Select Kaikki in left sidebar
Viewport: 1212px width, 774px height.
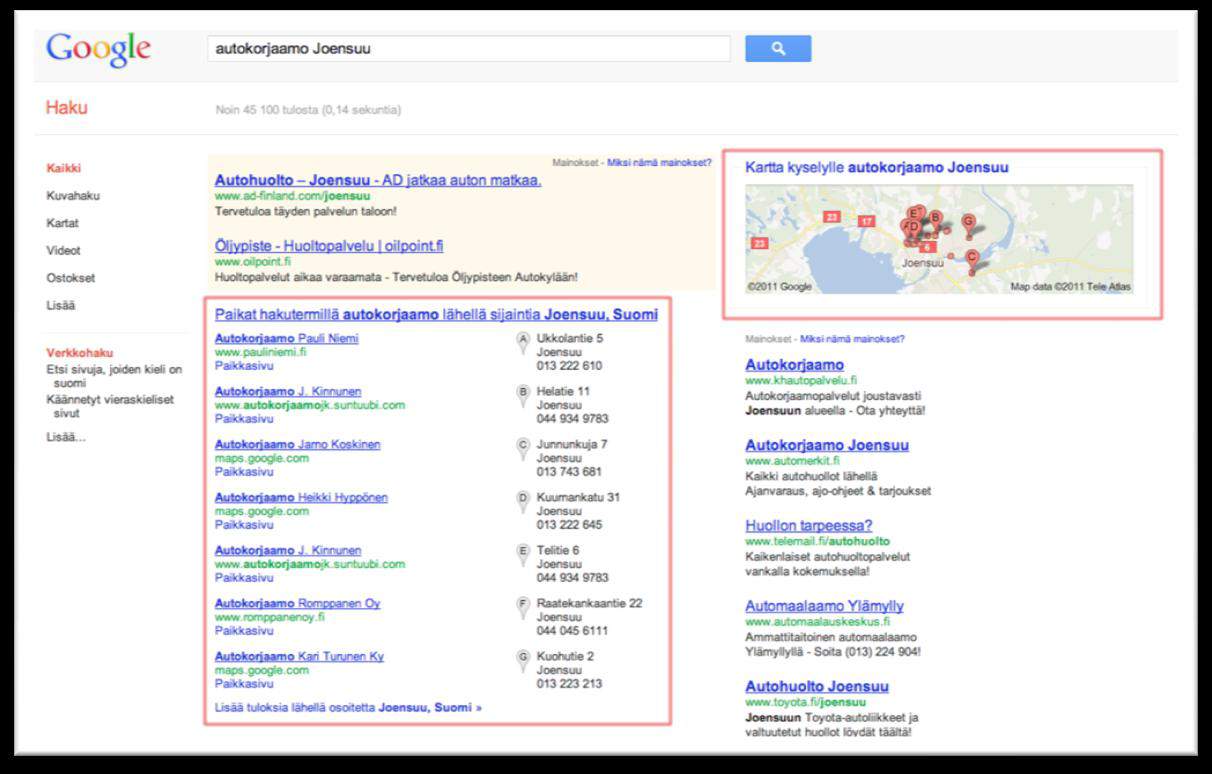click(x=63, y=168)
